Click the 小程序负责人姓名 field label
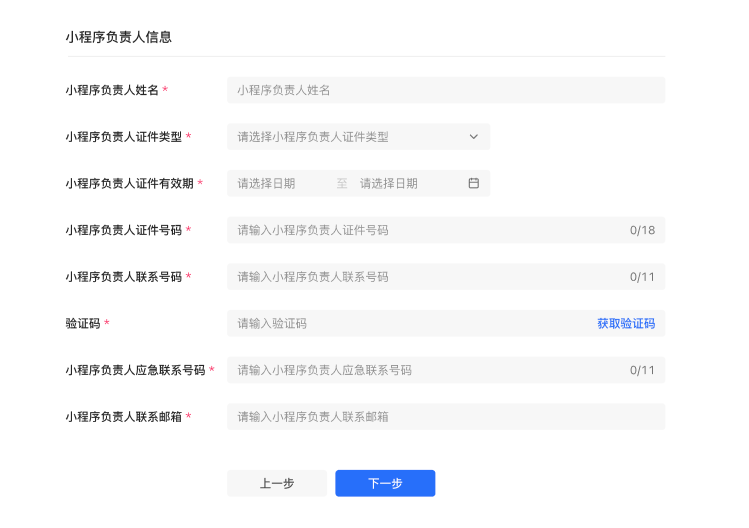 (112, 90)
